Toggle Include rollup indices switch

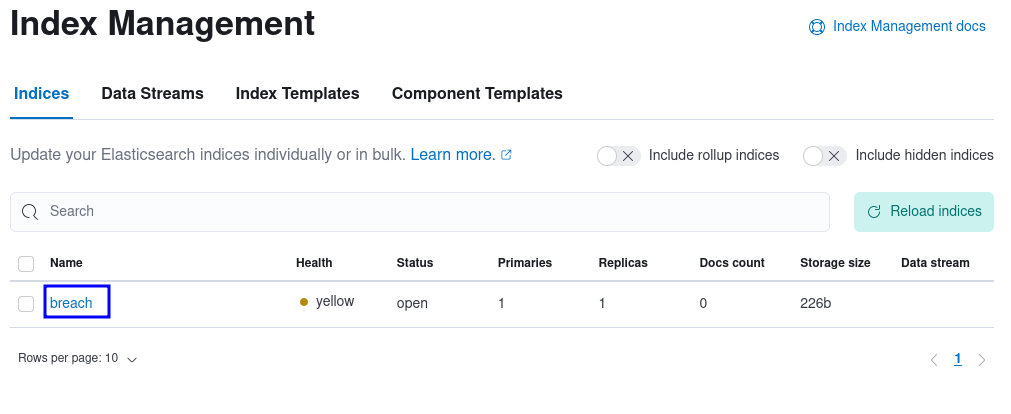click(618, 155)
